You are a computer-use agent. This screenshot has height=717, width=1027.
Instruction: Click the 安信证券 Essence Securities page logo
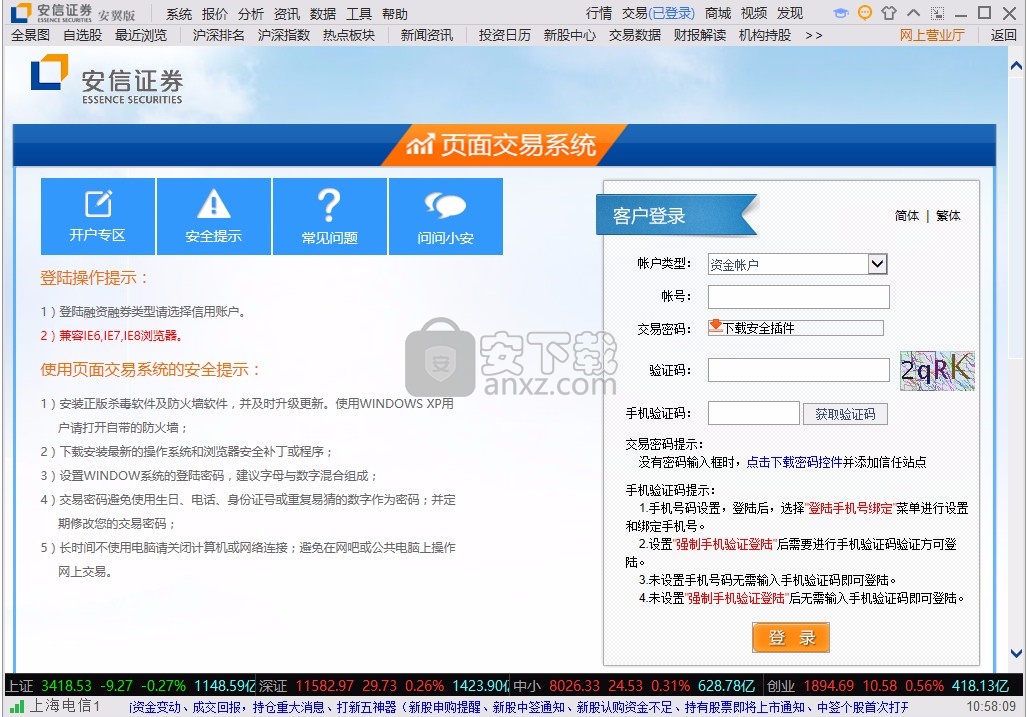pyautogui.click(x=106, y=81)
